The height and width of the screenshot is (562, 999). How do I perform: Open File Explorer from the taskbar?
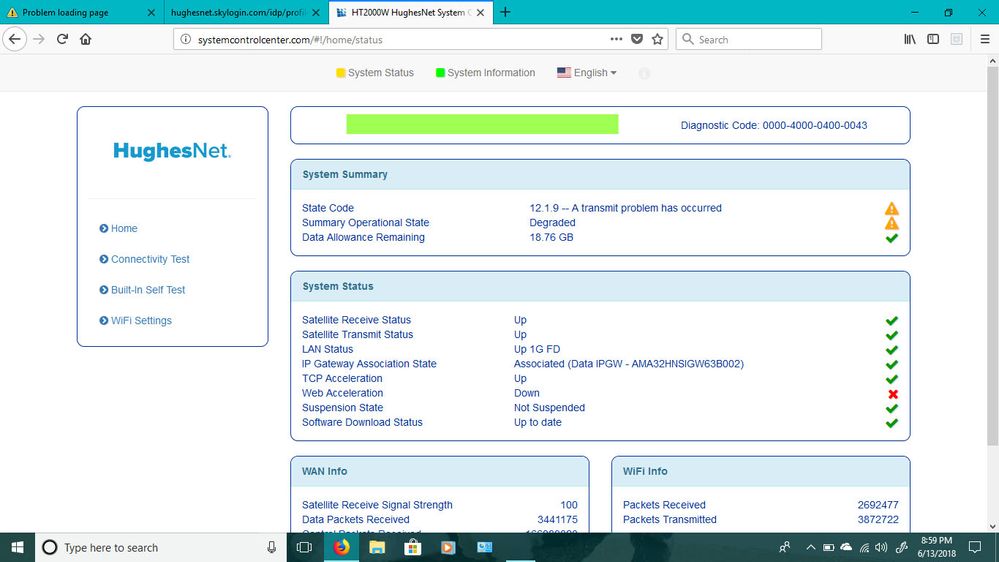(377, 547)
